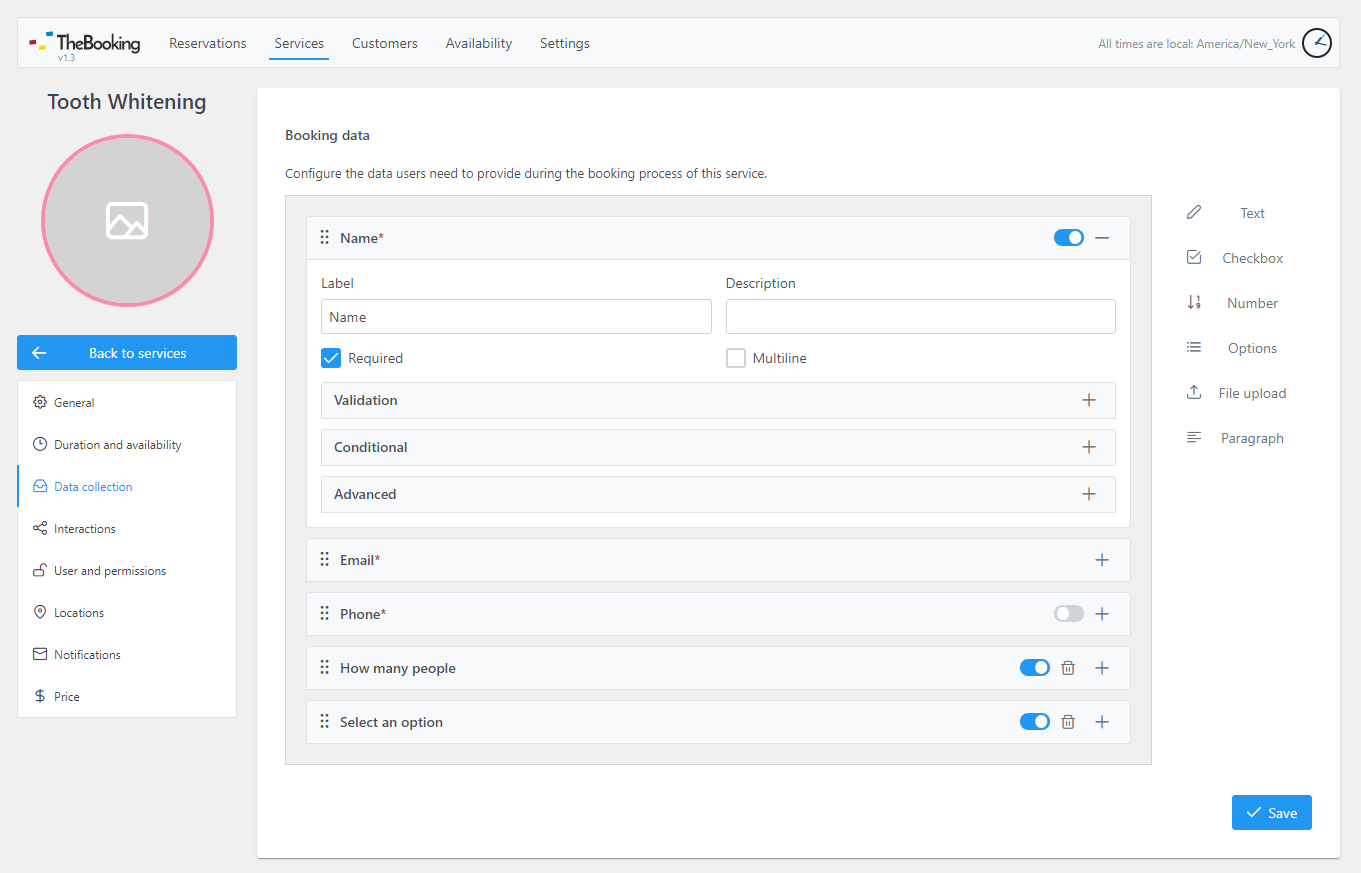Click the timezone clock icon
The height and width of the screenshot is (873, 1361).
pyautogui.click(x=1317, y=43)
